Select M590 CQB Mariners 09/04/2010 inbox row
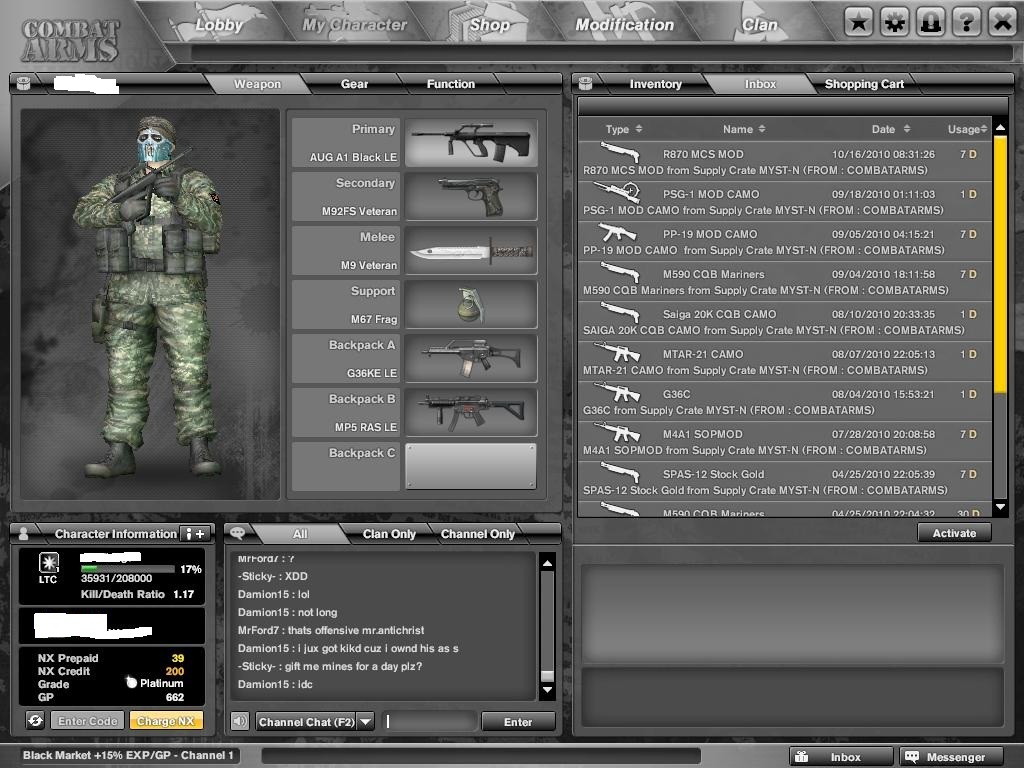The height and width of the screenshot is (768, 1024). (x=784, y=281)
